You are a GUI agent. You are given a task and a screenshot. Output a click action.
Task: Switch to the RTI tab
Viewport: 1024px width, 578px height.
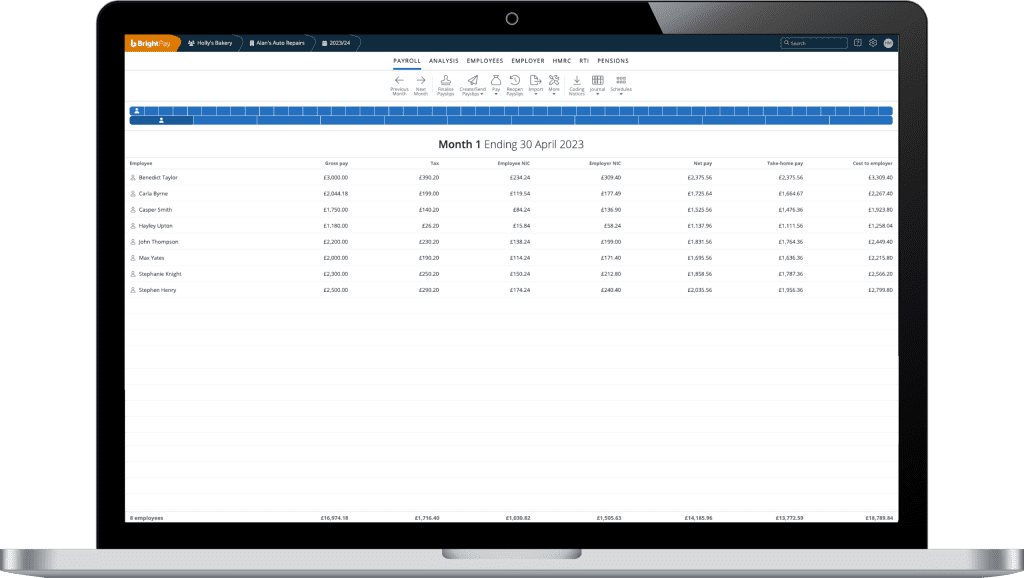click(584, 61)
